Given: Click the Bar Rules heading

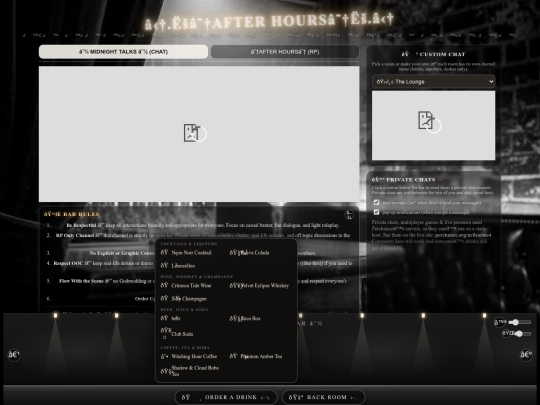Looking at the screenshot, I should tap(72, 214).
